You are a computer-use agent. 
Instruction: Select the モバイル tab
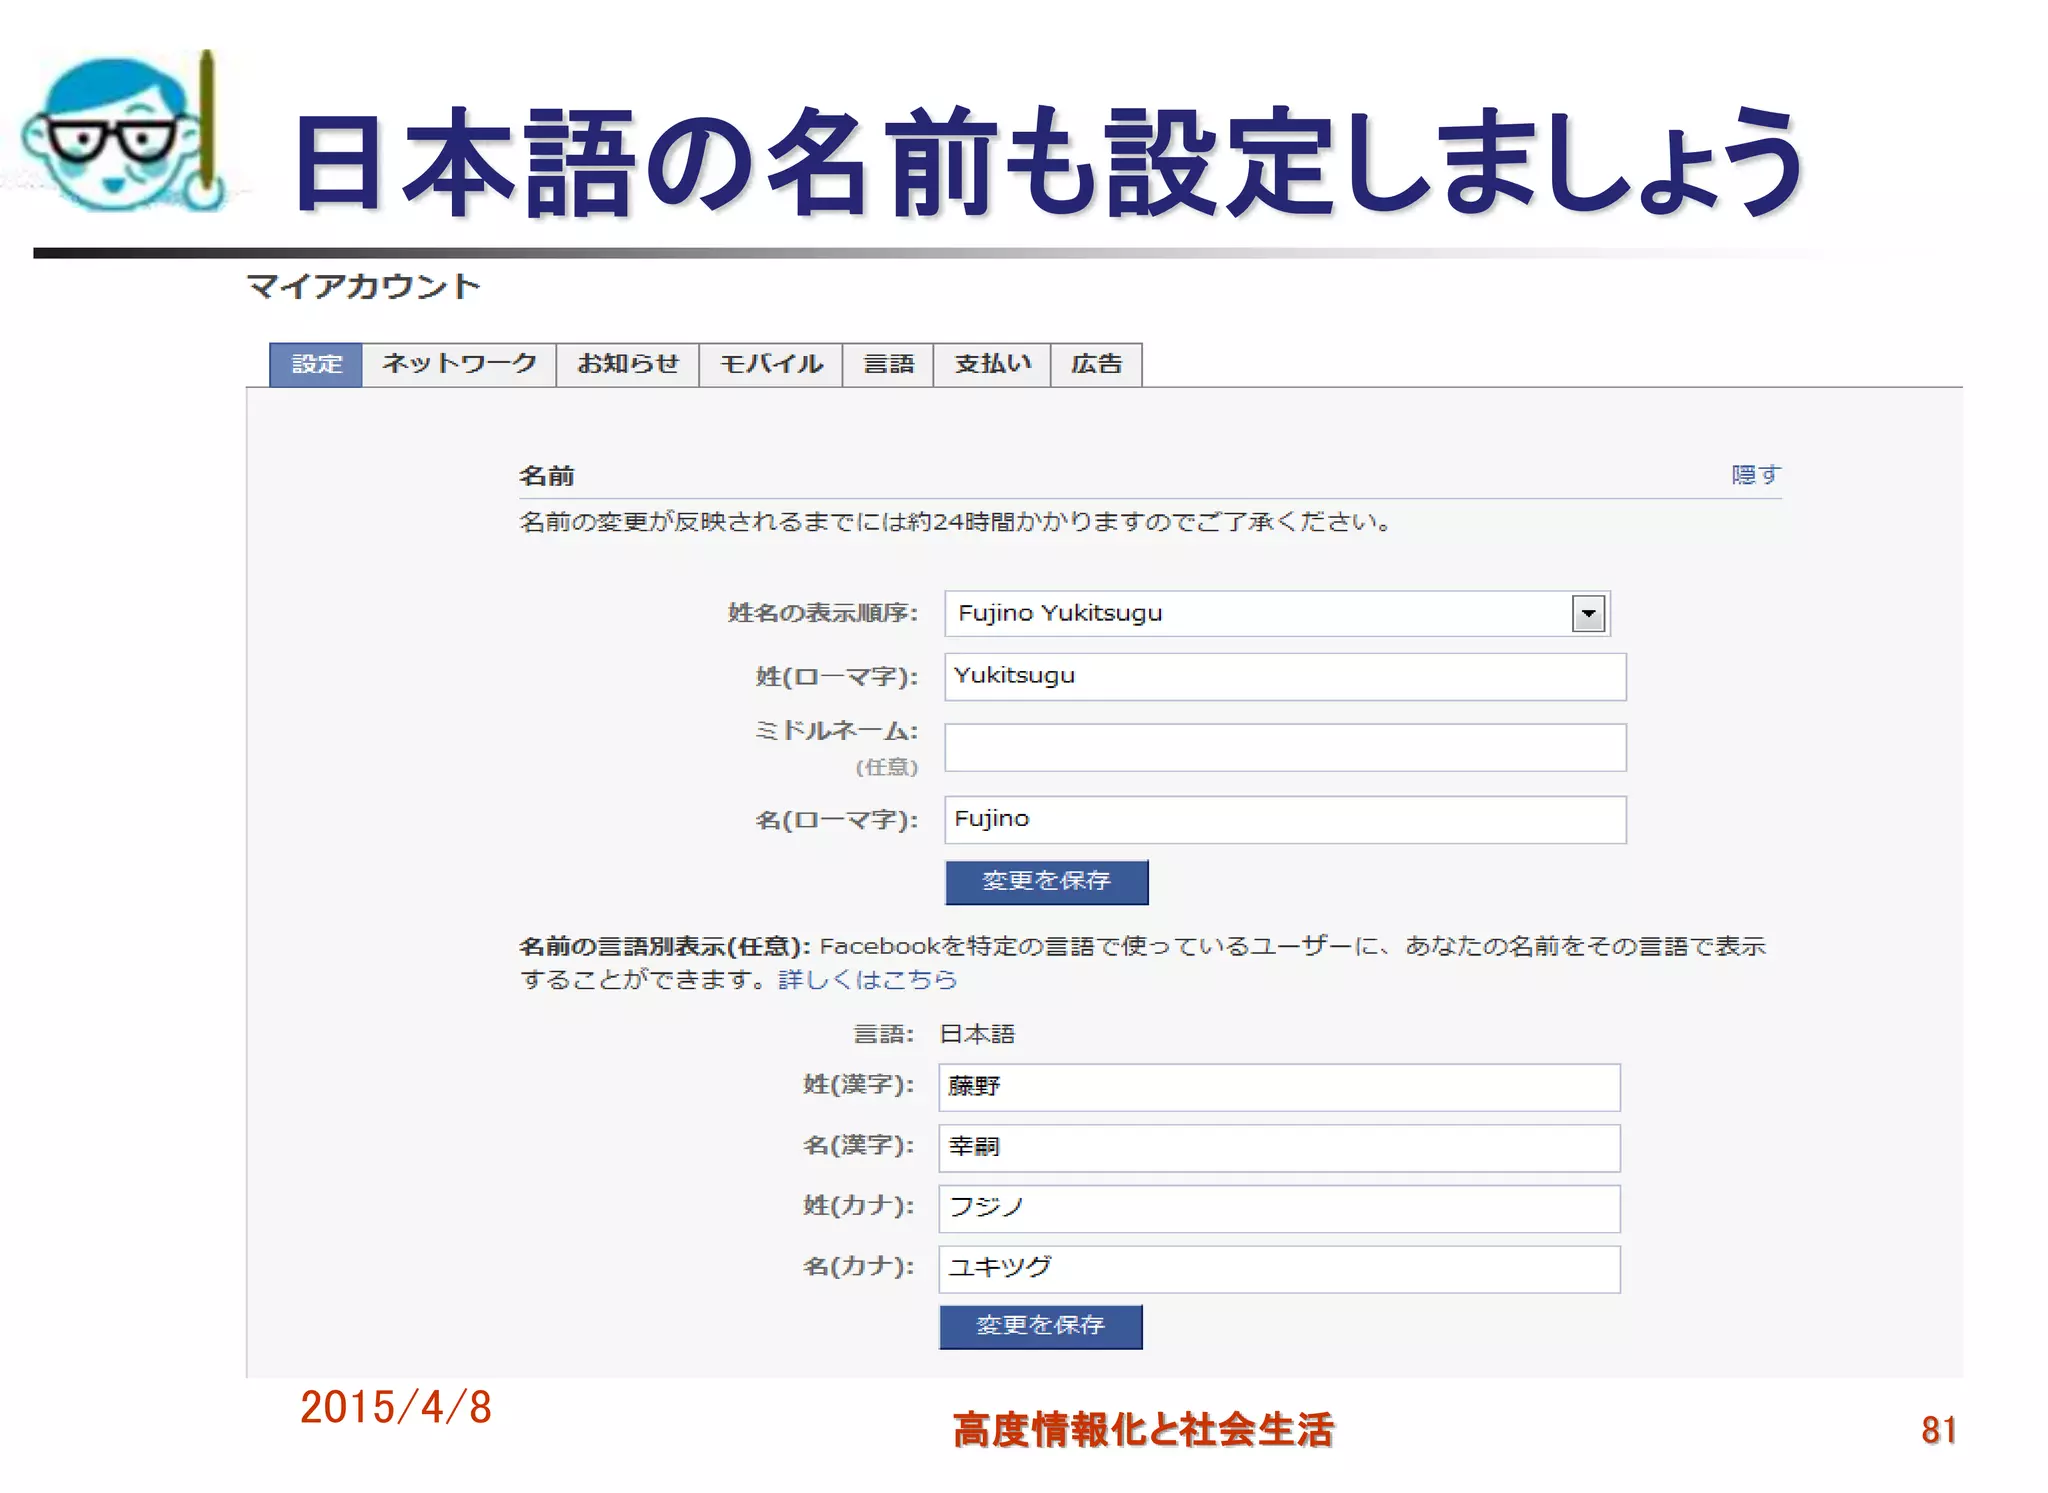tap(771, 364)
